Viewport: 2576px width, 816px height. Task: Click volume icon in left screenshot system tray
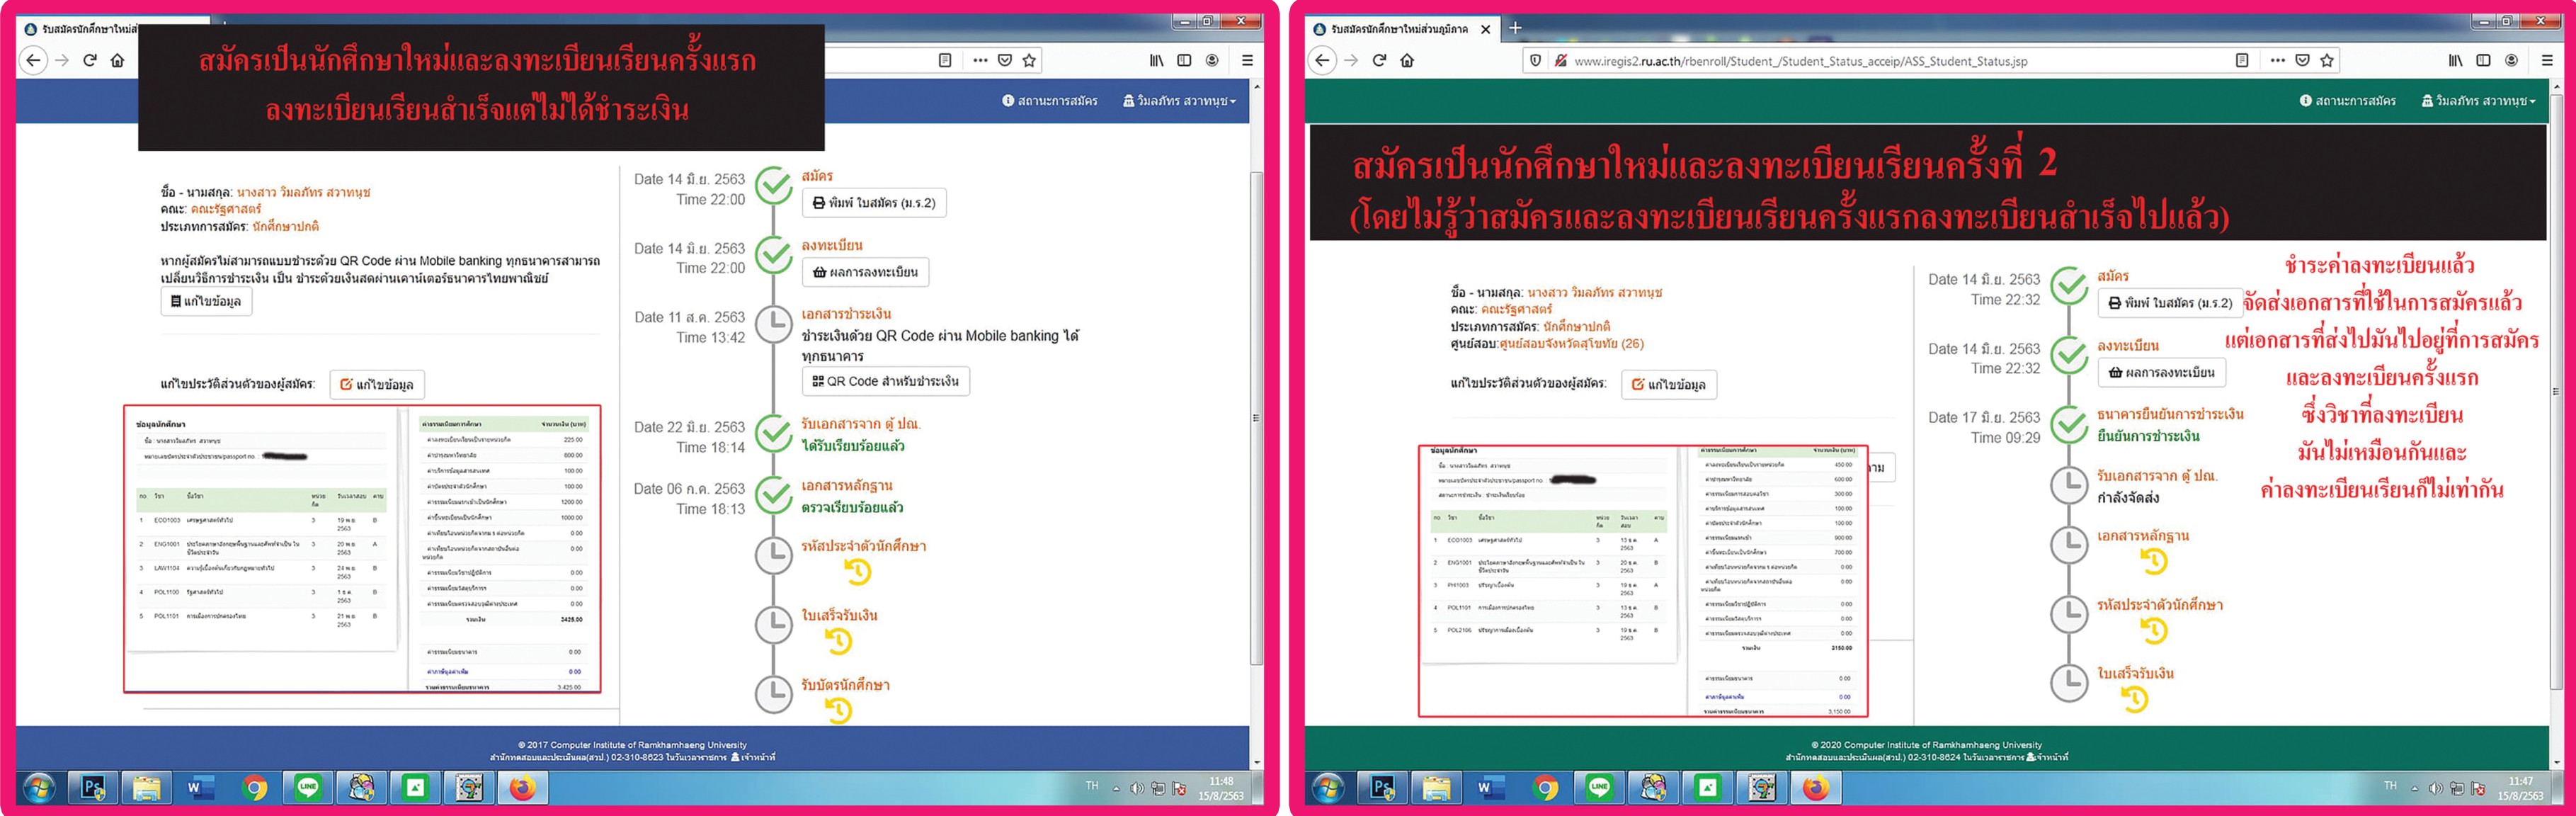(1137, 788)
